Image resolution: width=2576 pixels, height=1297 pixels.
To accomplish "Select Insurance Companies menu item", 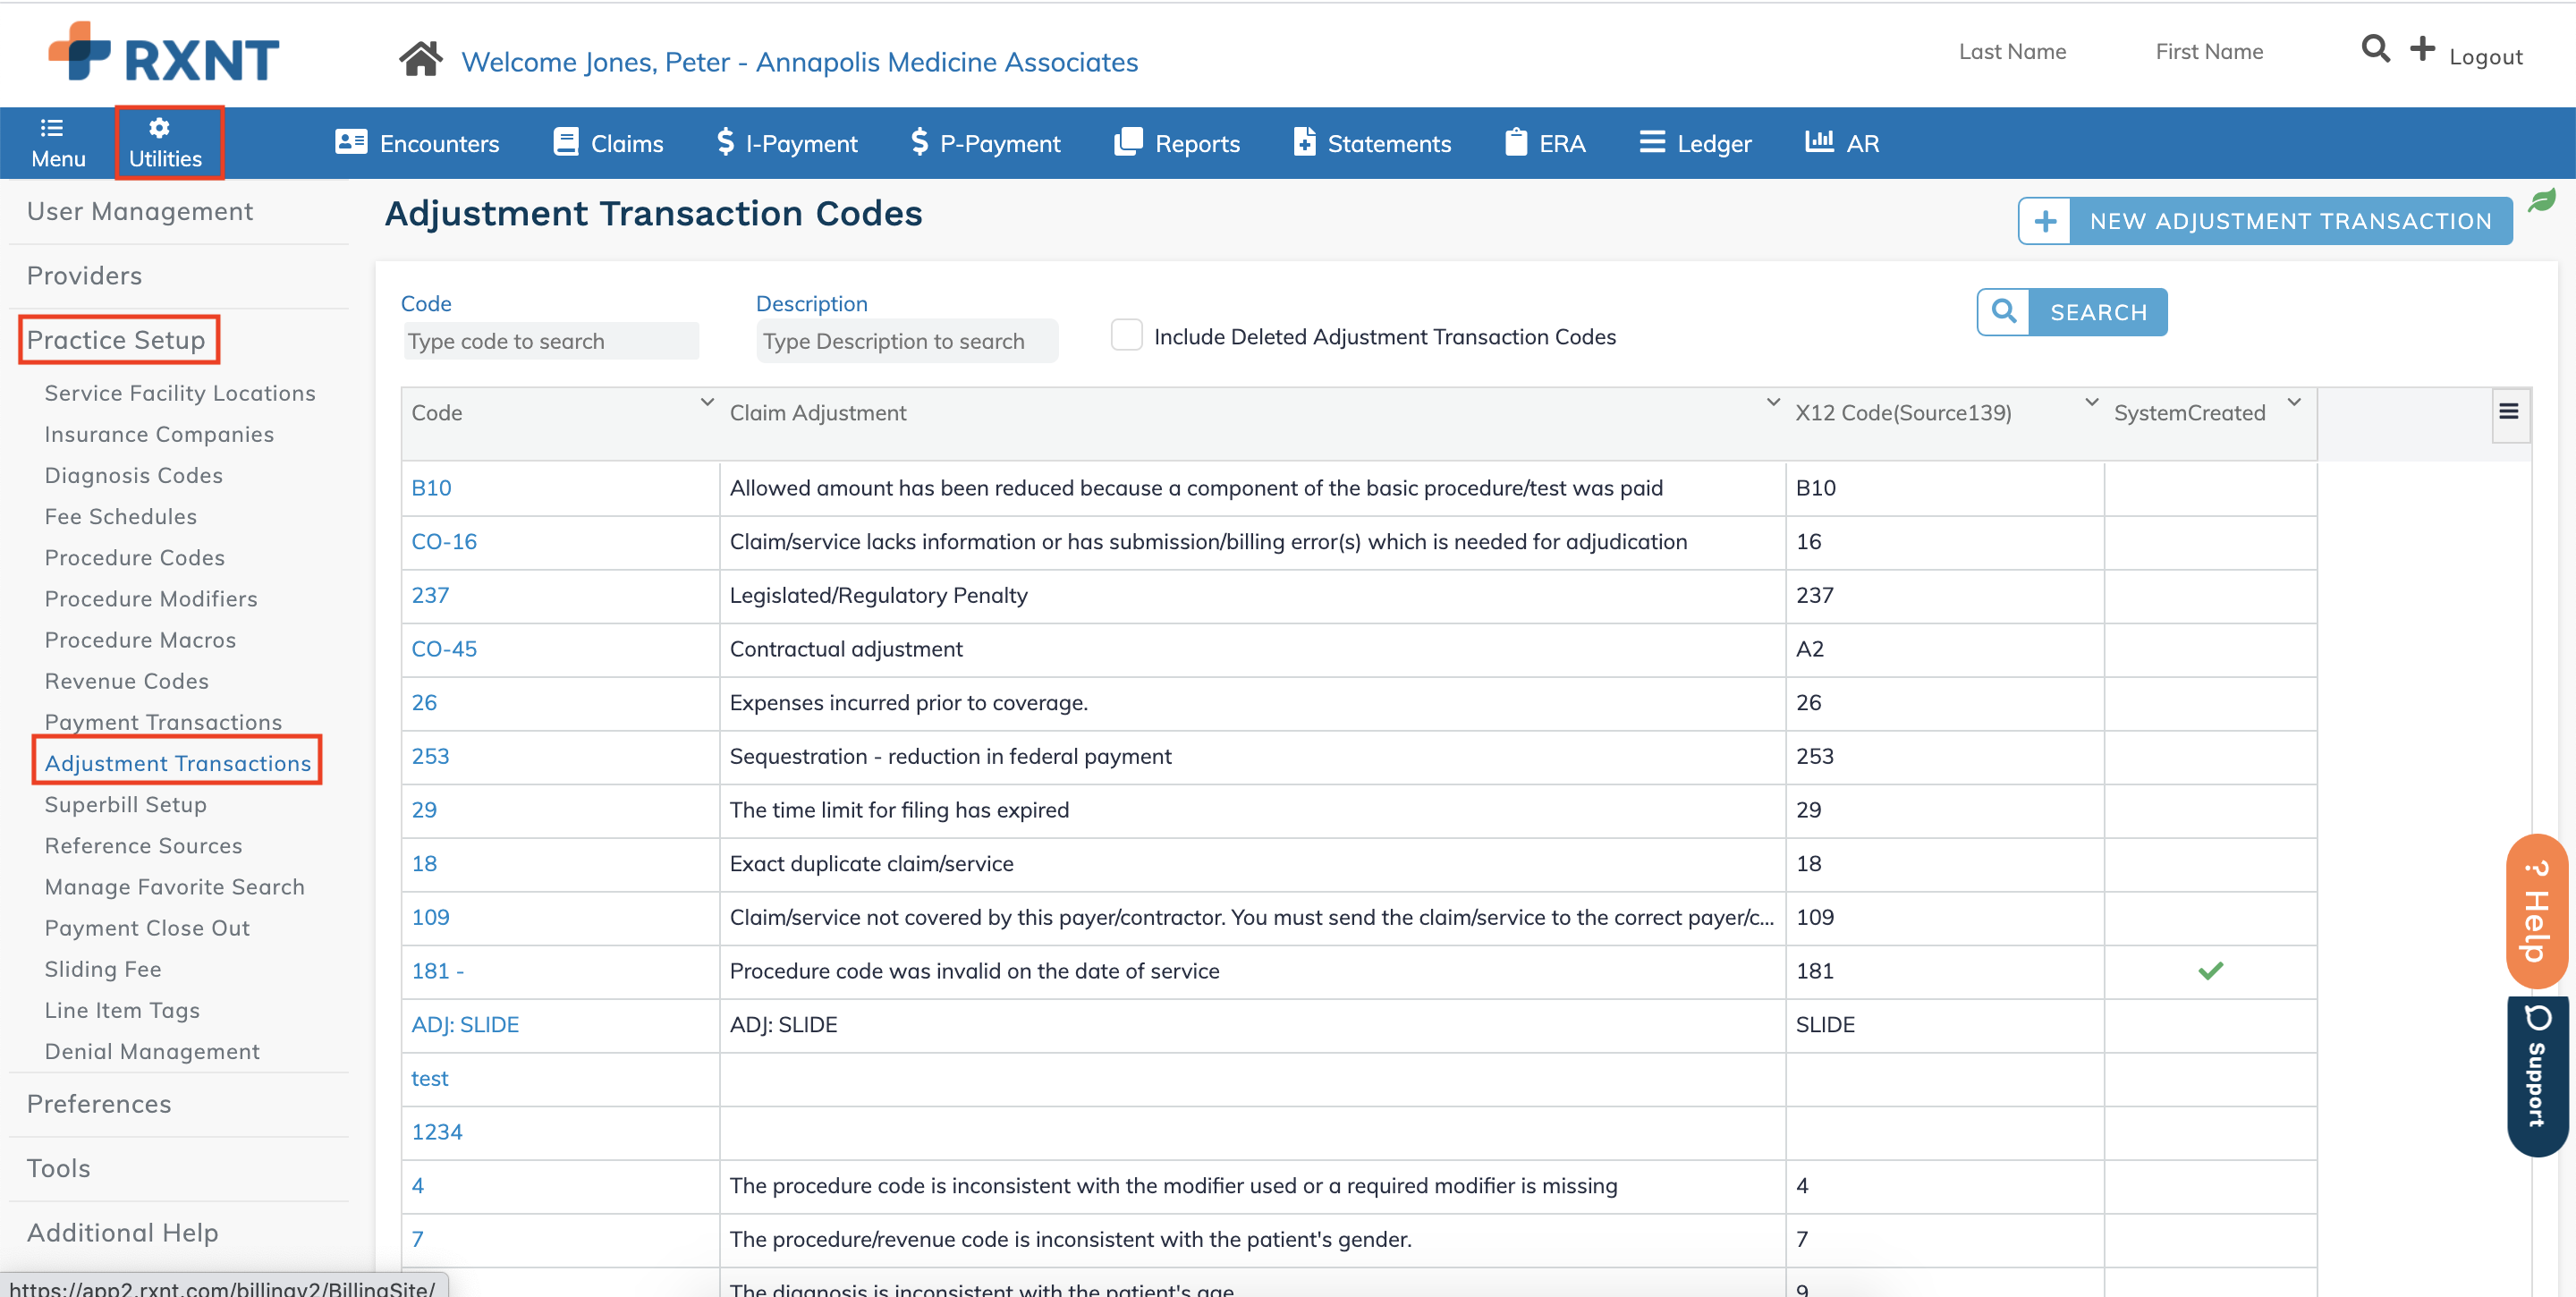I will pyautogui.click(x=159, y=434).
